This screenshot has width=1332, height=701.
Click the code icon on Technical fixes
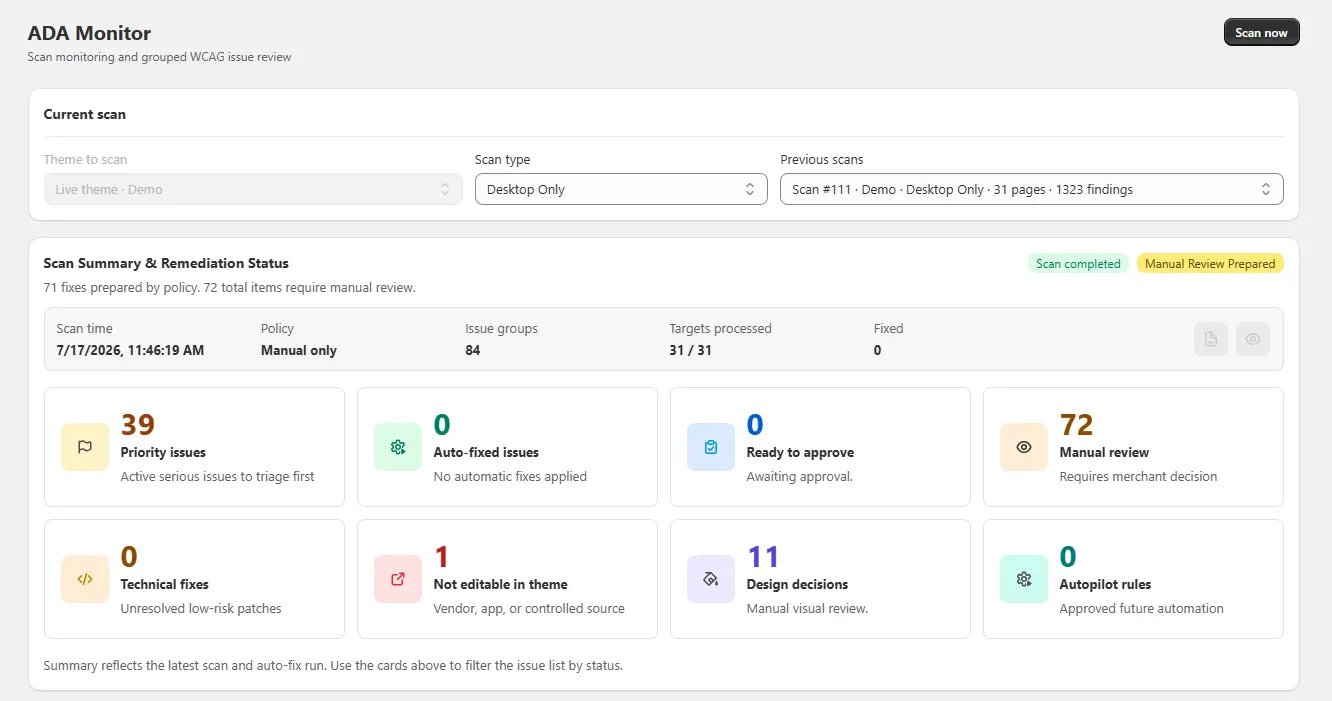click(85, 579)
